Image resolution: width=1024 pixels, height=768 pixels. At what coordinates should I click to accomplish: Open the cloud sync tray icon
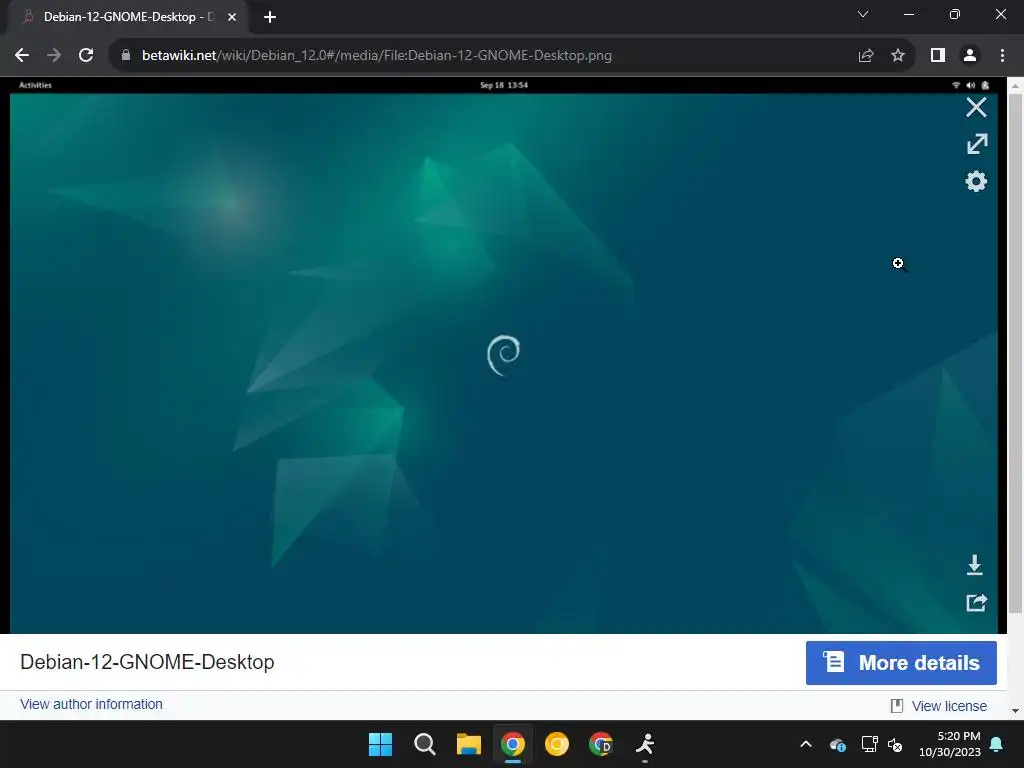838,744
